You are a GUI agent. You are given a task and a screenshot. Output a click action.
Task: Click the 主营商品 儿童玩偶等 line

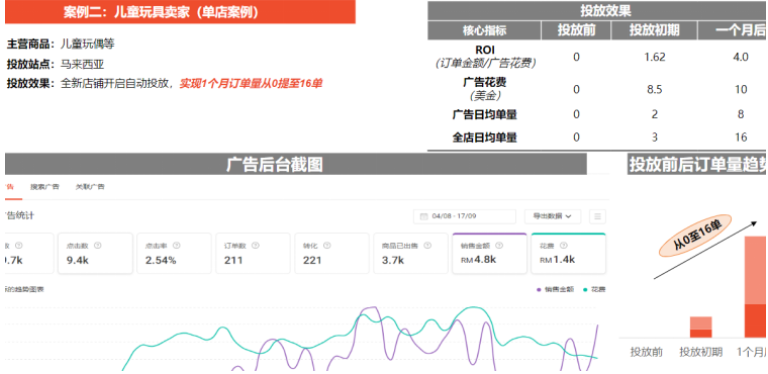(x=61, y=44)
